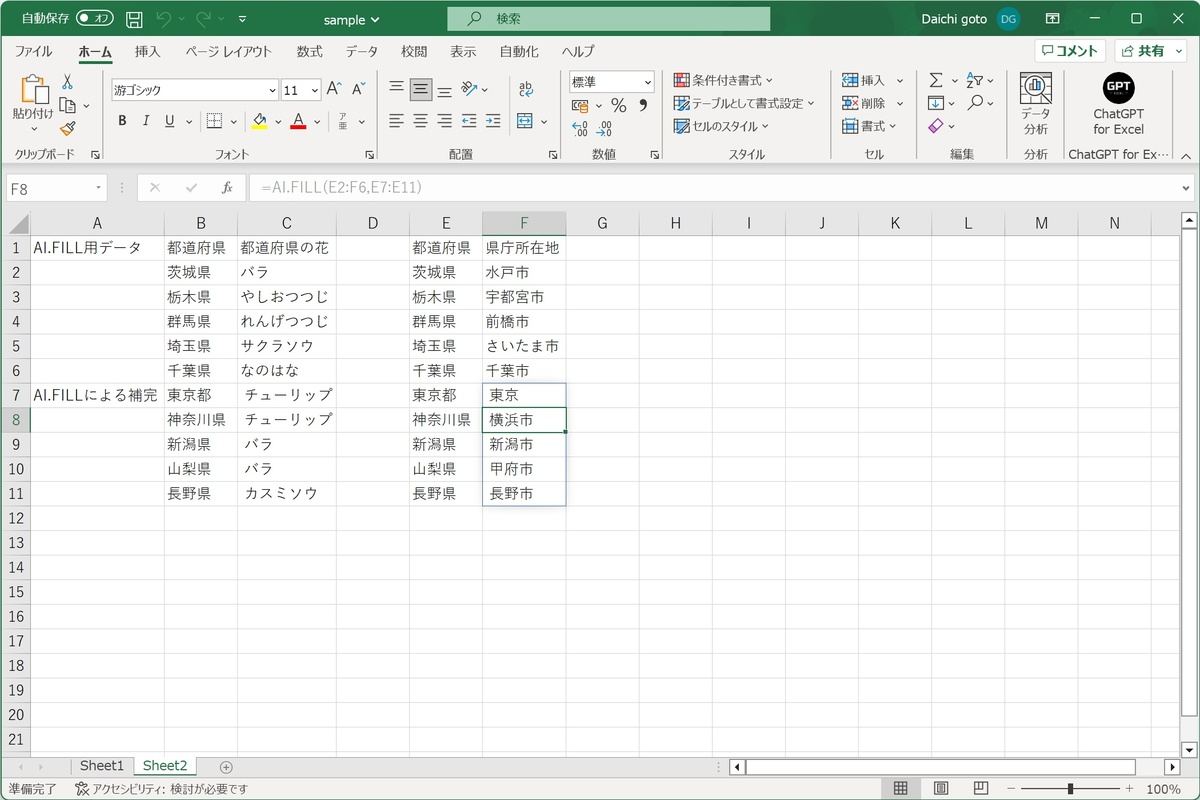
Task: Switch to Page Layout view in status bar
Action: 940,788
